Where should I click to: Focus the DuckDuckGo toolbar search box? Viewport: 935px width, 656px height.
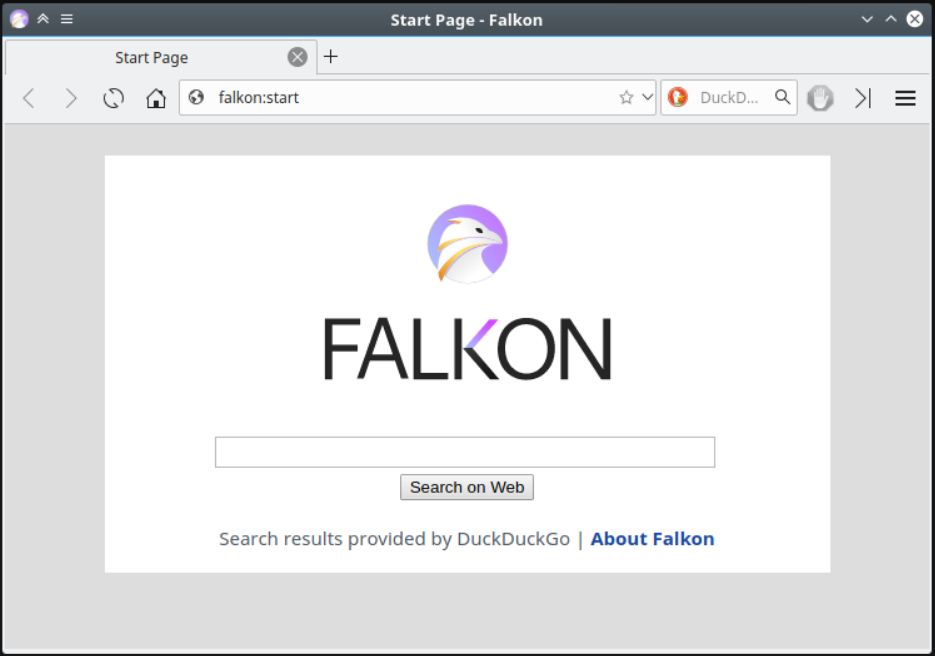(x=730, y=97)
